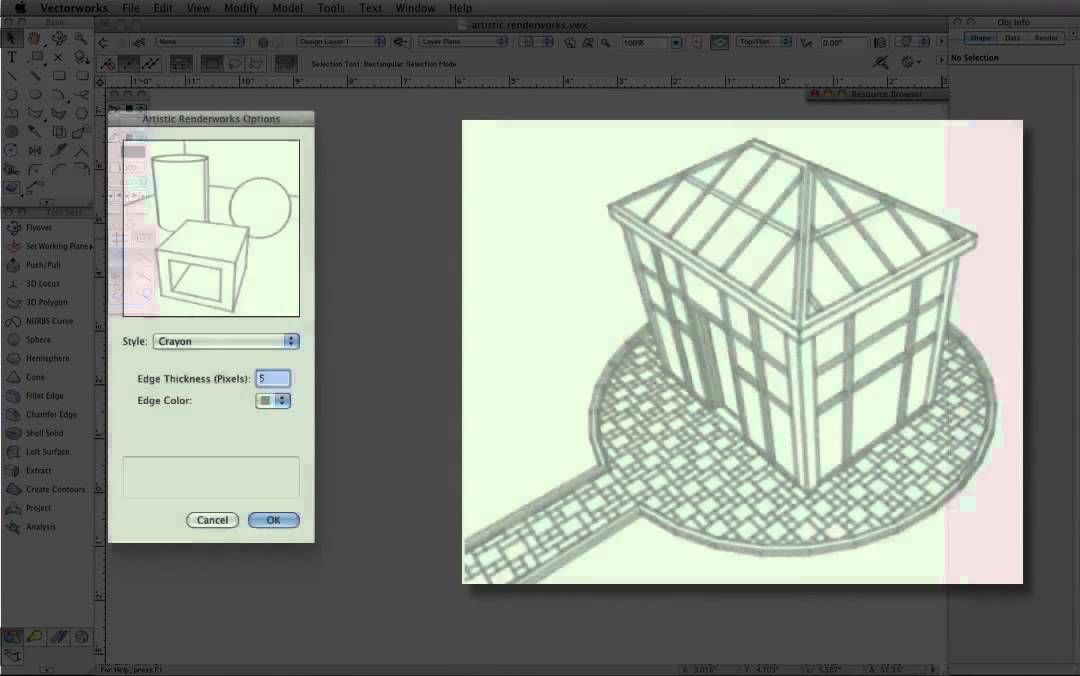1080x676 pixels.
Task: Open the Edge Color swatch picker
Action: click(x=273, y=400)
